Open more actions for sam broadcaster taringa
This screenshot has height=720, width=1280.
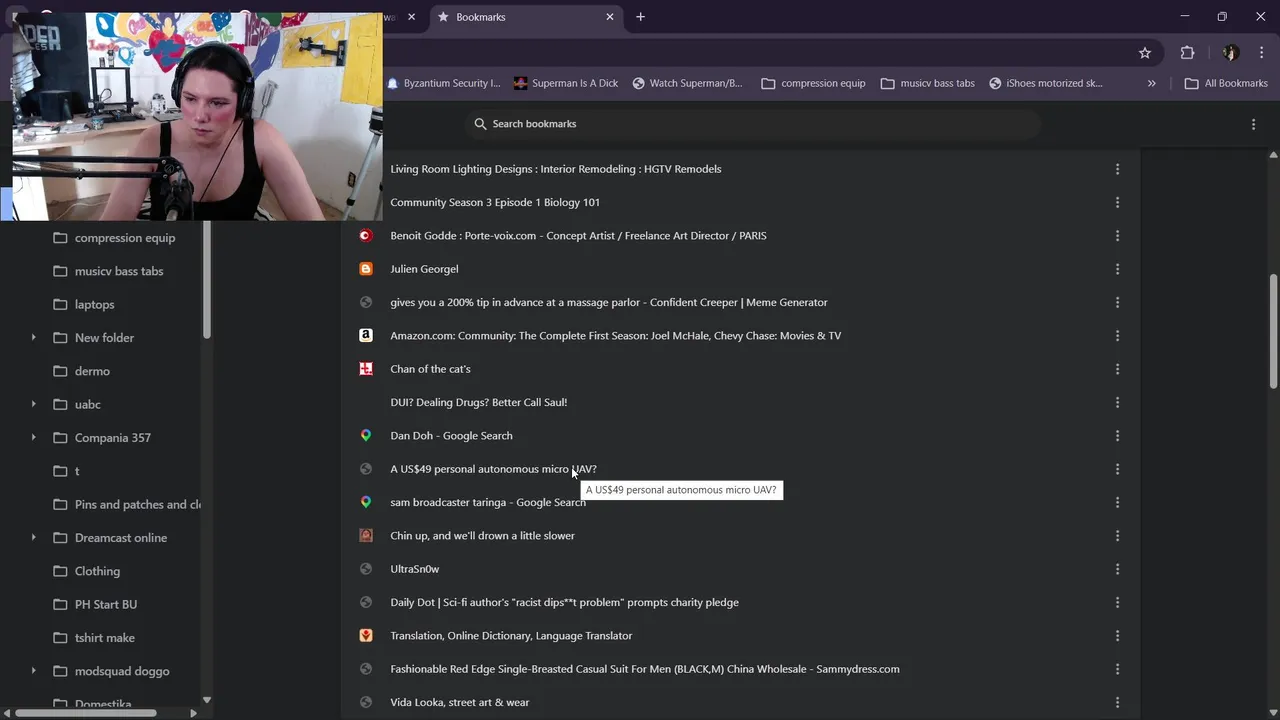(1117, 502)
